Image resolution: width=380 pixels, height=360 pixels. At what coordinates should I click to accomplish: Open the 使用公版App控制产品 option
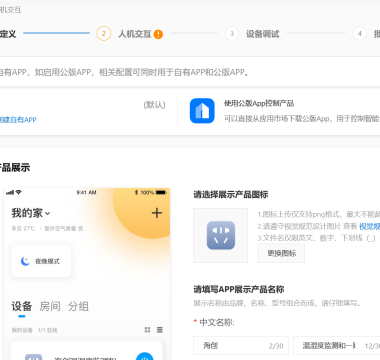click(x=259, y=103)
